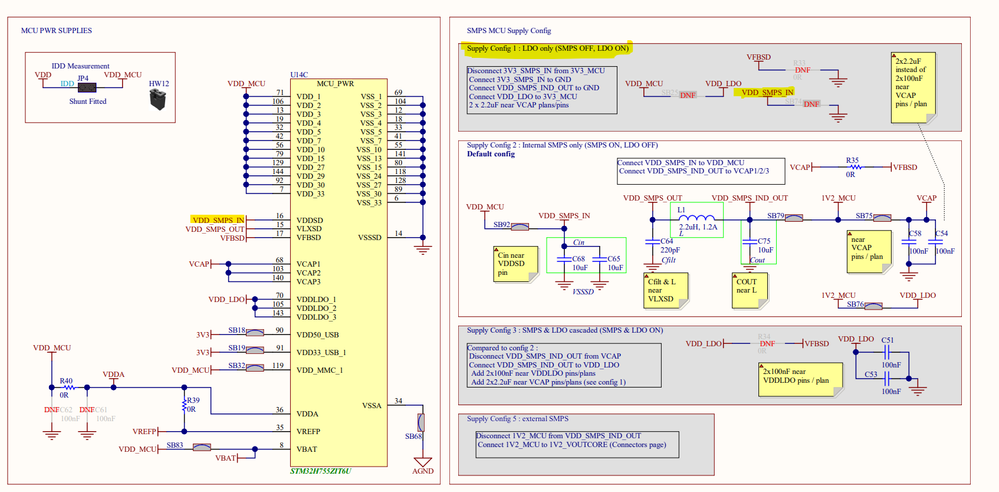Viewport: 999px width, 492px height.
Task: Select solder bridge SB79
Action: (x=793, y=219)
